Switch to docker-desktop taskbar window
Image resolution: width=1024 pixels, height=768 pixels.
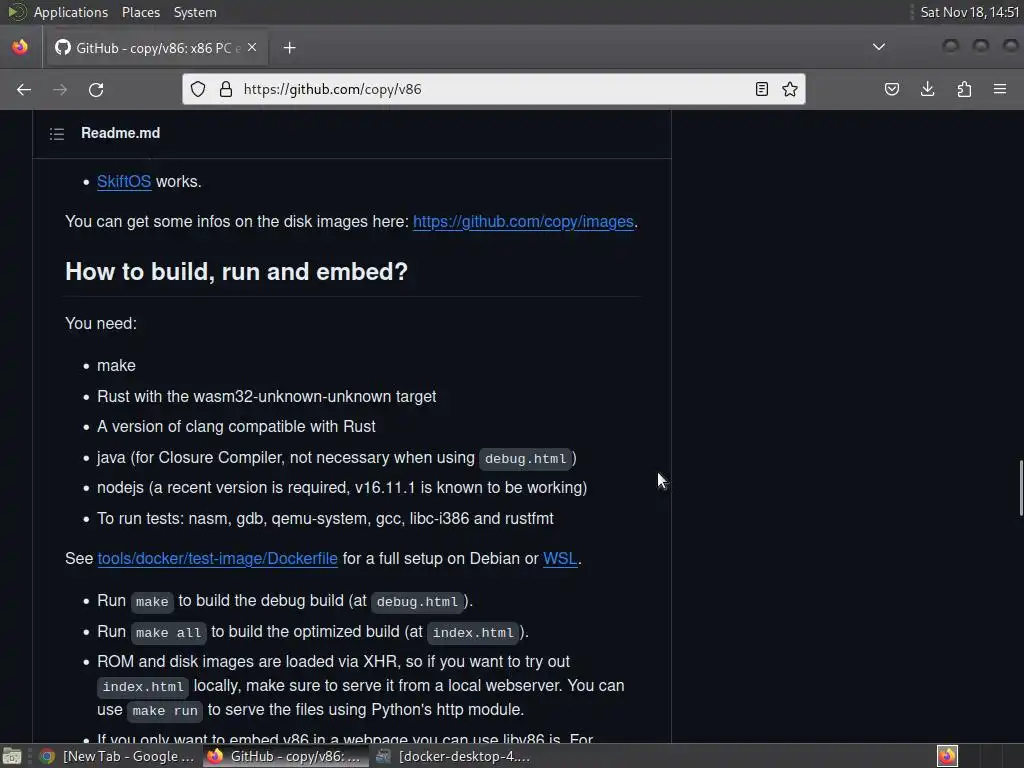[453, 756]
